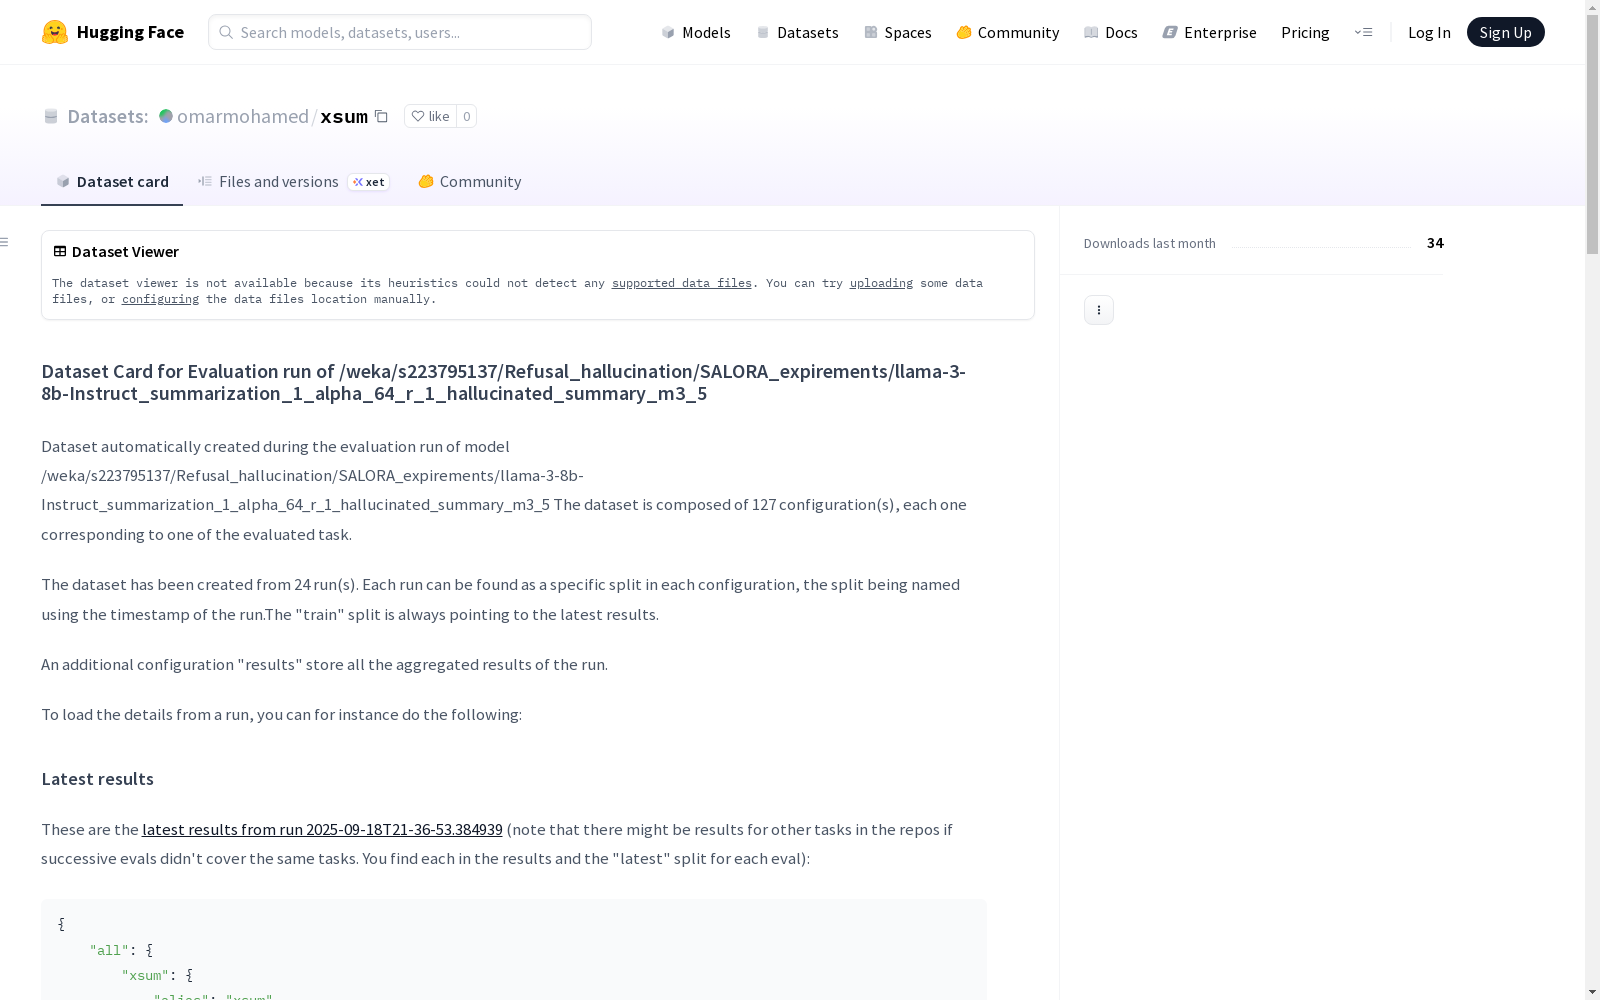Click the heart icon on like button
The width and height of the screenshot is (1600, 1000).
pyautogui.click(x=418, y=116)
